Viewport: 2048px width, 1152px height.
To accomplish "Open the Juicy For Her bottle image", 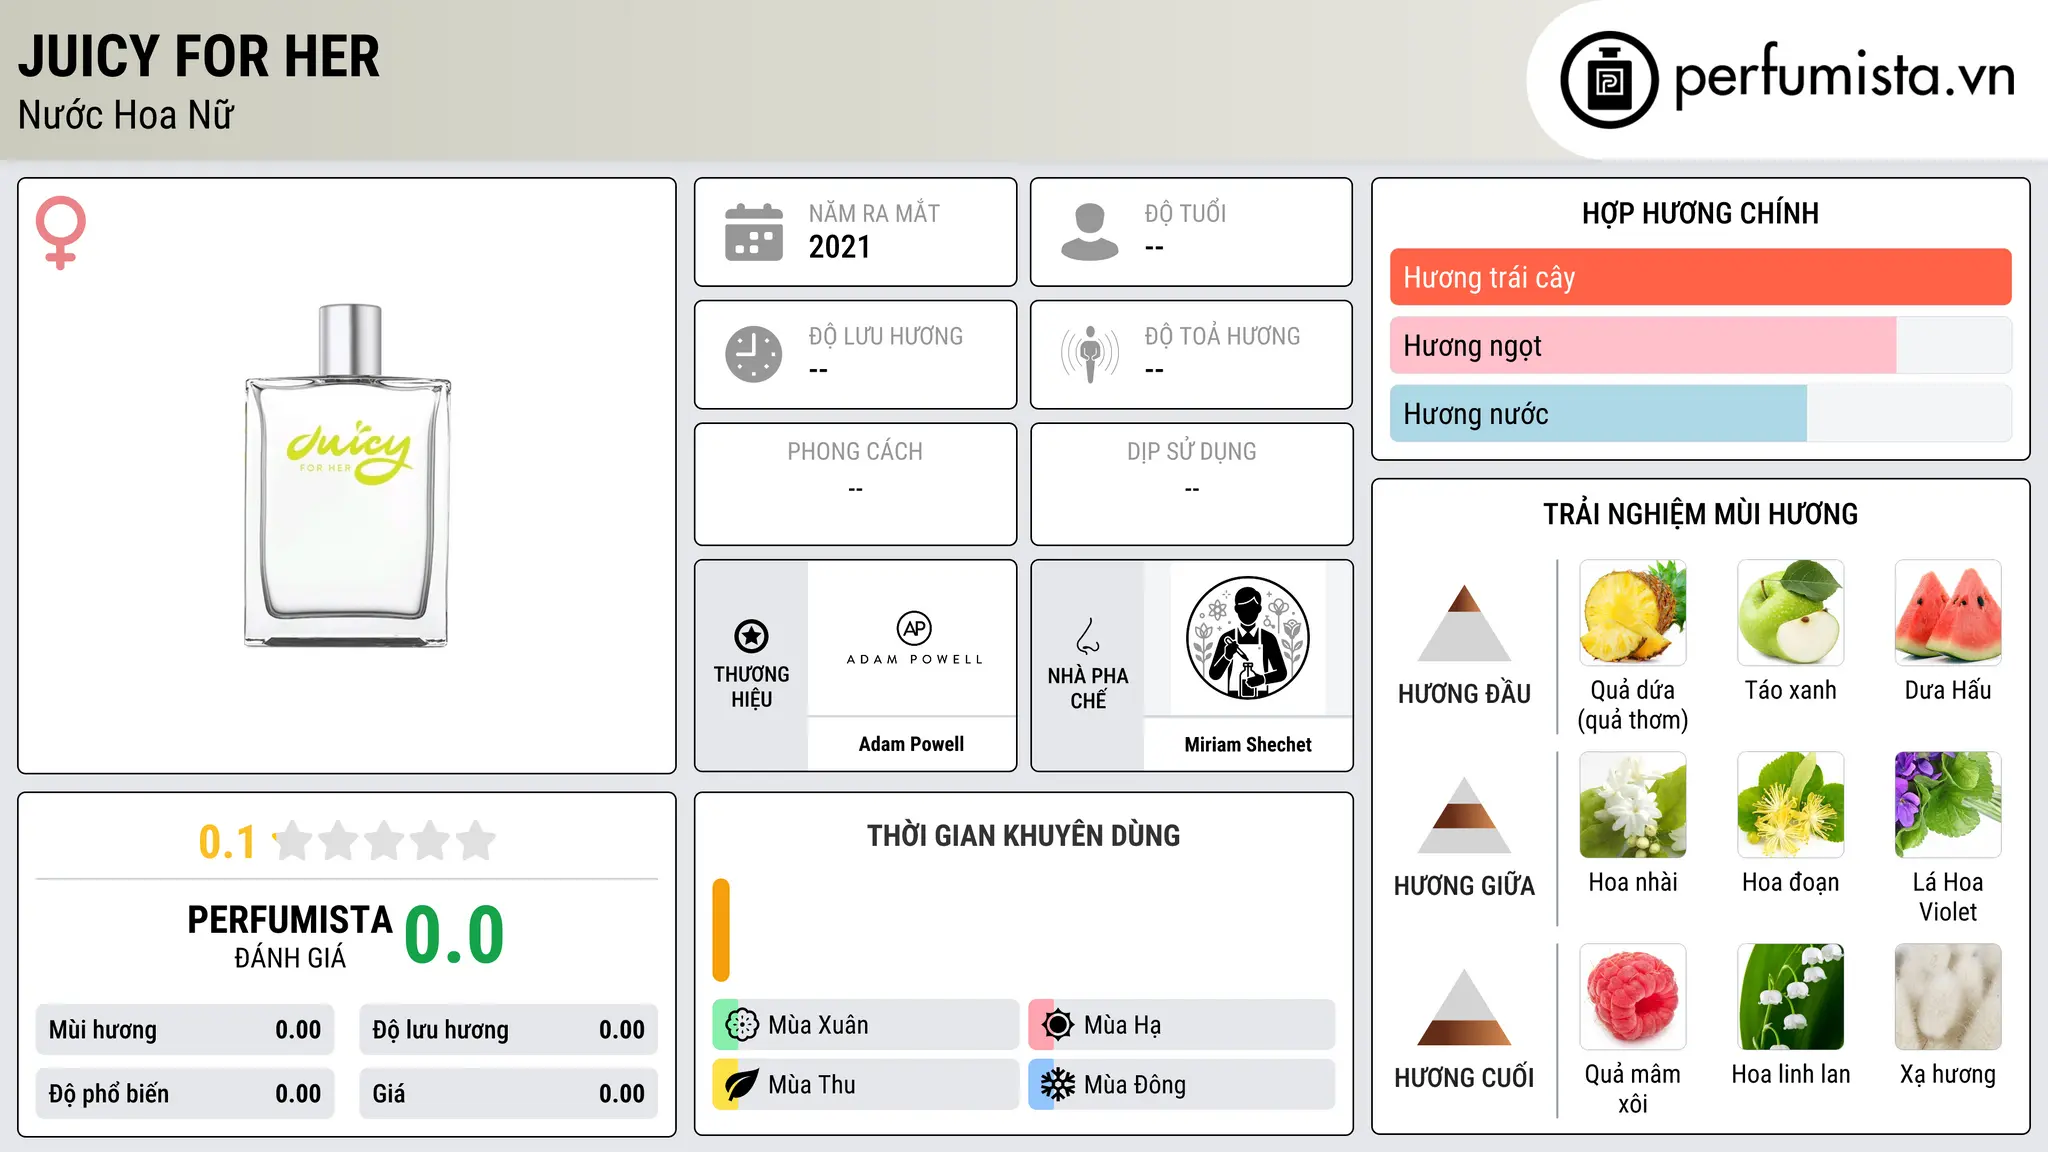I will pyautogui.click(x=348, y=476).
